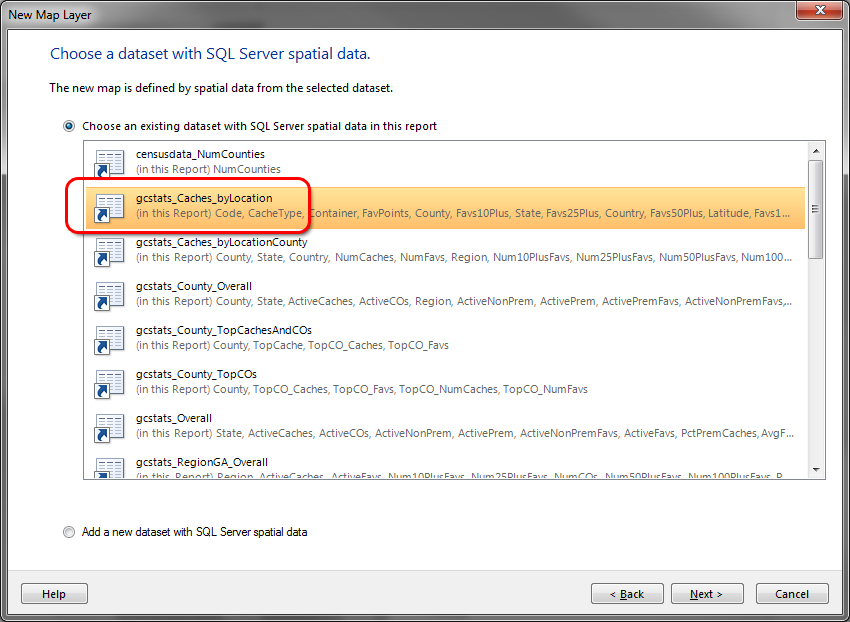Click the dataset list scrollbar thumb

click(x=815, y=209)
